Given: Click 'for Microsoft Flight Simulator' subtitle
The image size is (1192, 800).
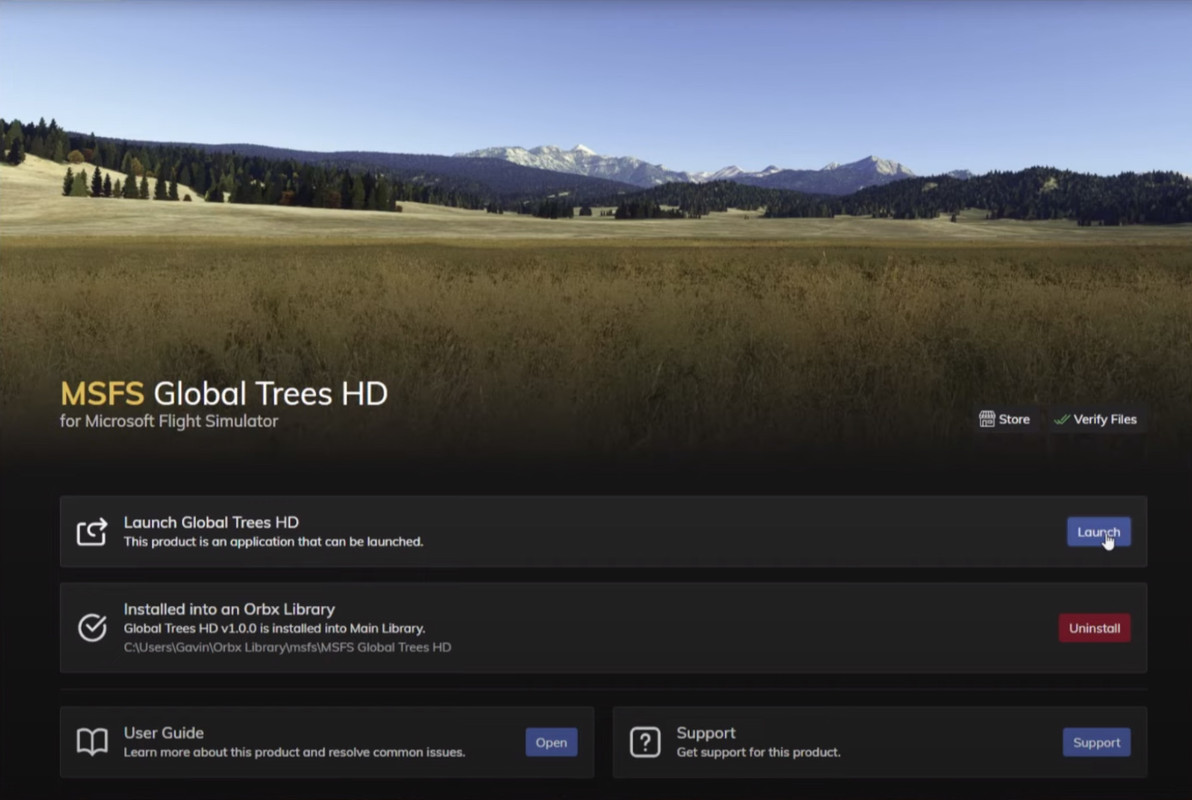Looking at the screenshot, I should click(x=169, y=421).
